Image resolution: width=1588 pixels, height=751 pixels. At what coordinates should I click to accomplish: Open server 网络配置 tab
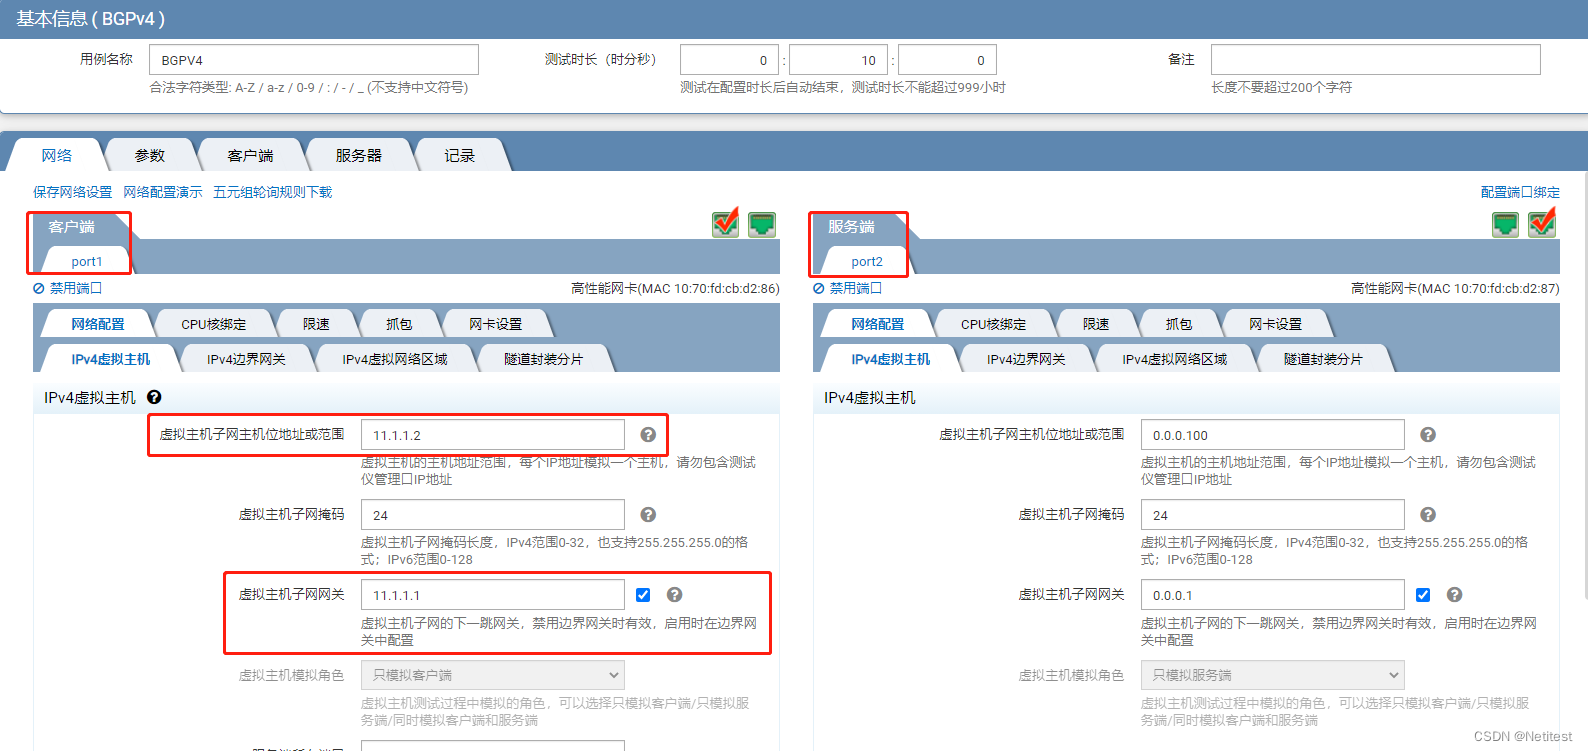pos(878,324)
